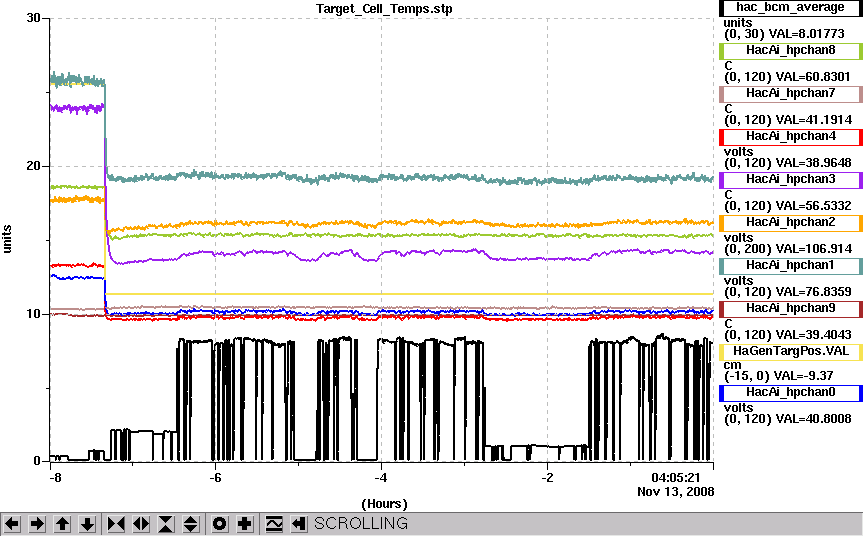The image size is (863, 536).
Task: Click the VAL=76.8359 reading
Action: tap(813, 292)
